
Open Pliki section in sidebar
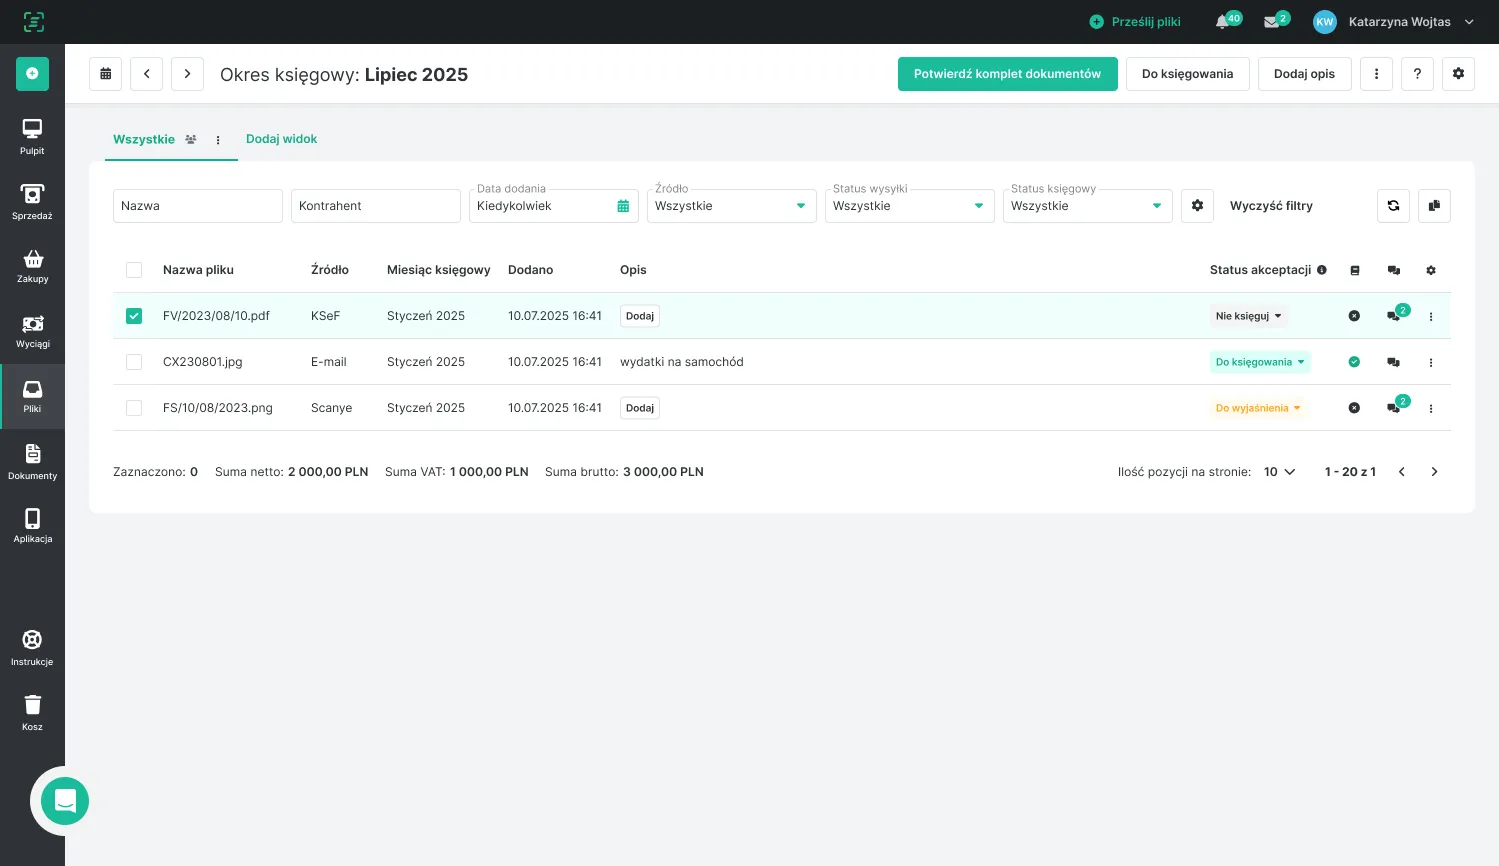pyautogui.click(x=32, y=396)
